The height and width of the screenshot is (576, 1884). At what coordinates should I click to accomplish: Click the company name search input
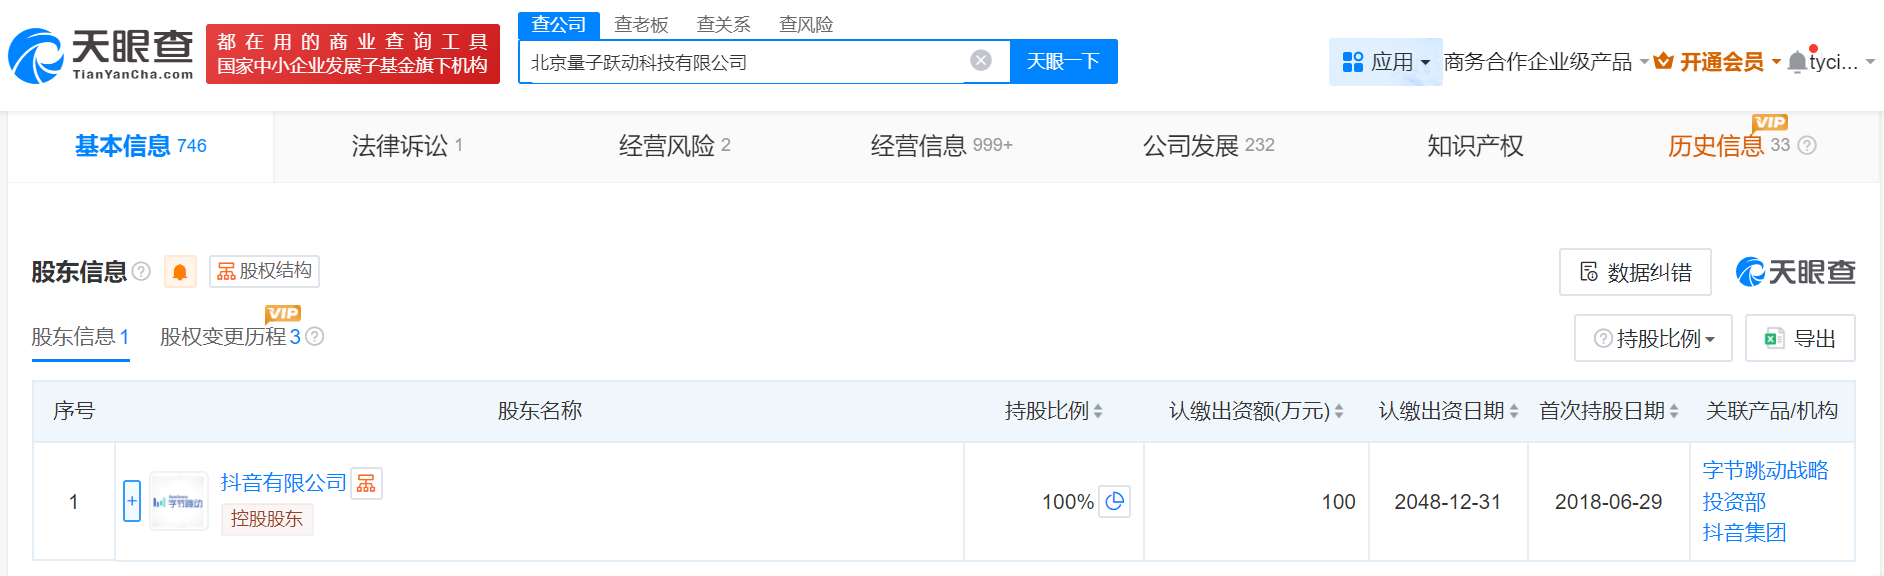[x=740, y=62]
